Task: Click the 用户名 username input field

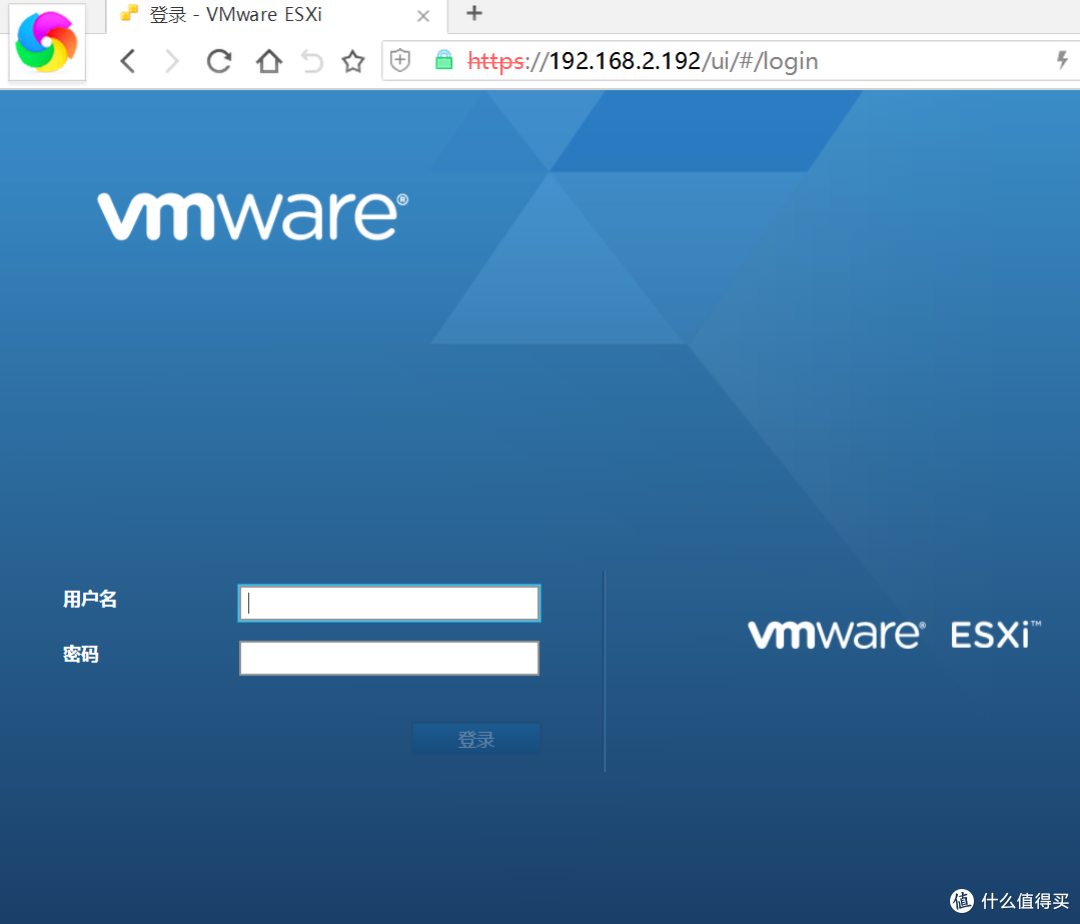Action: pos(388,602)
